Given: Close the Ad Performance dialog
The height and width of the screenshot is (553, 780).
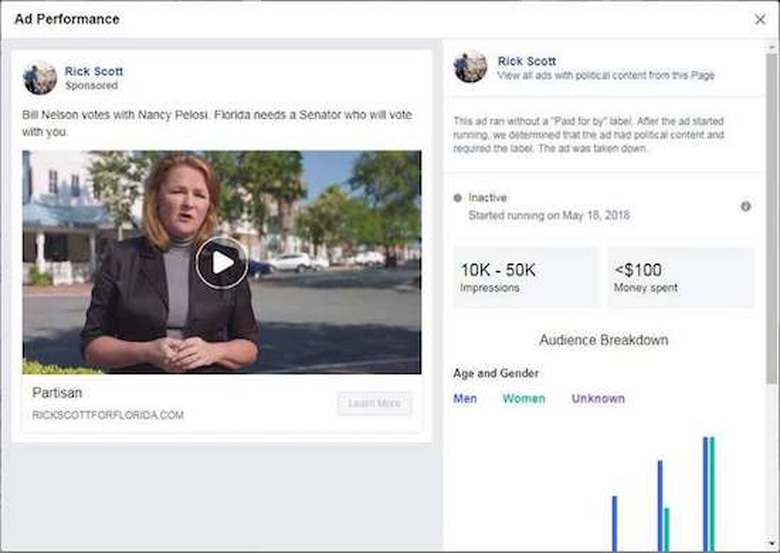Looking at the screenshot, I should (x=760, y=19).
